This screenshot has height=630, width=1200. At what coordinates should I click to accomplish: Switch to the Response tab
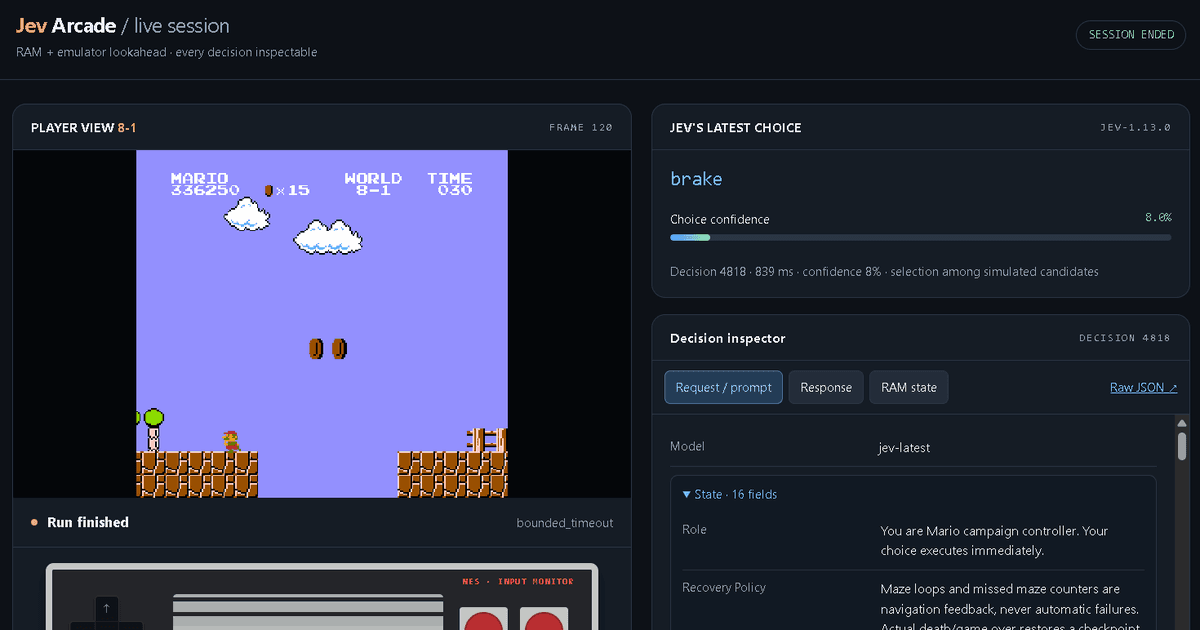825,387
